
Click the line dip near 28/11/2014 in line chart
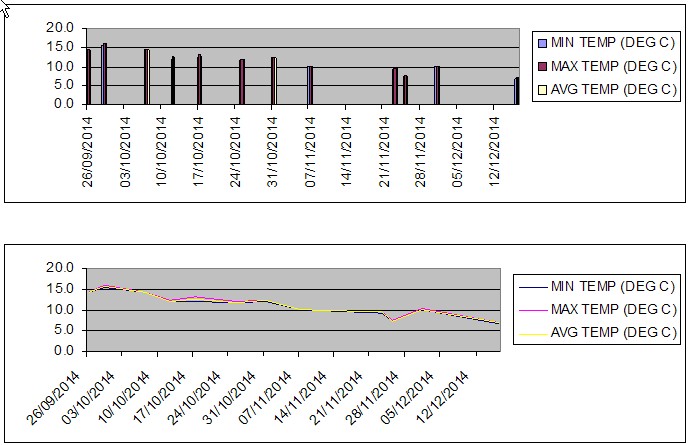pos(392,320)
